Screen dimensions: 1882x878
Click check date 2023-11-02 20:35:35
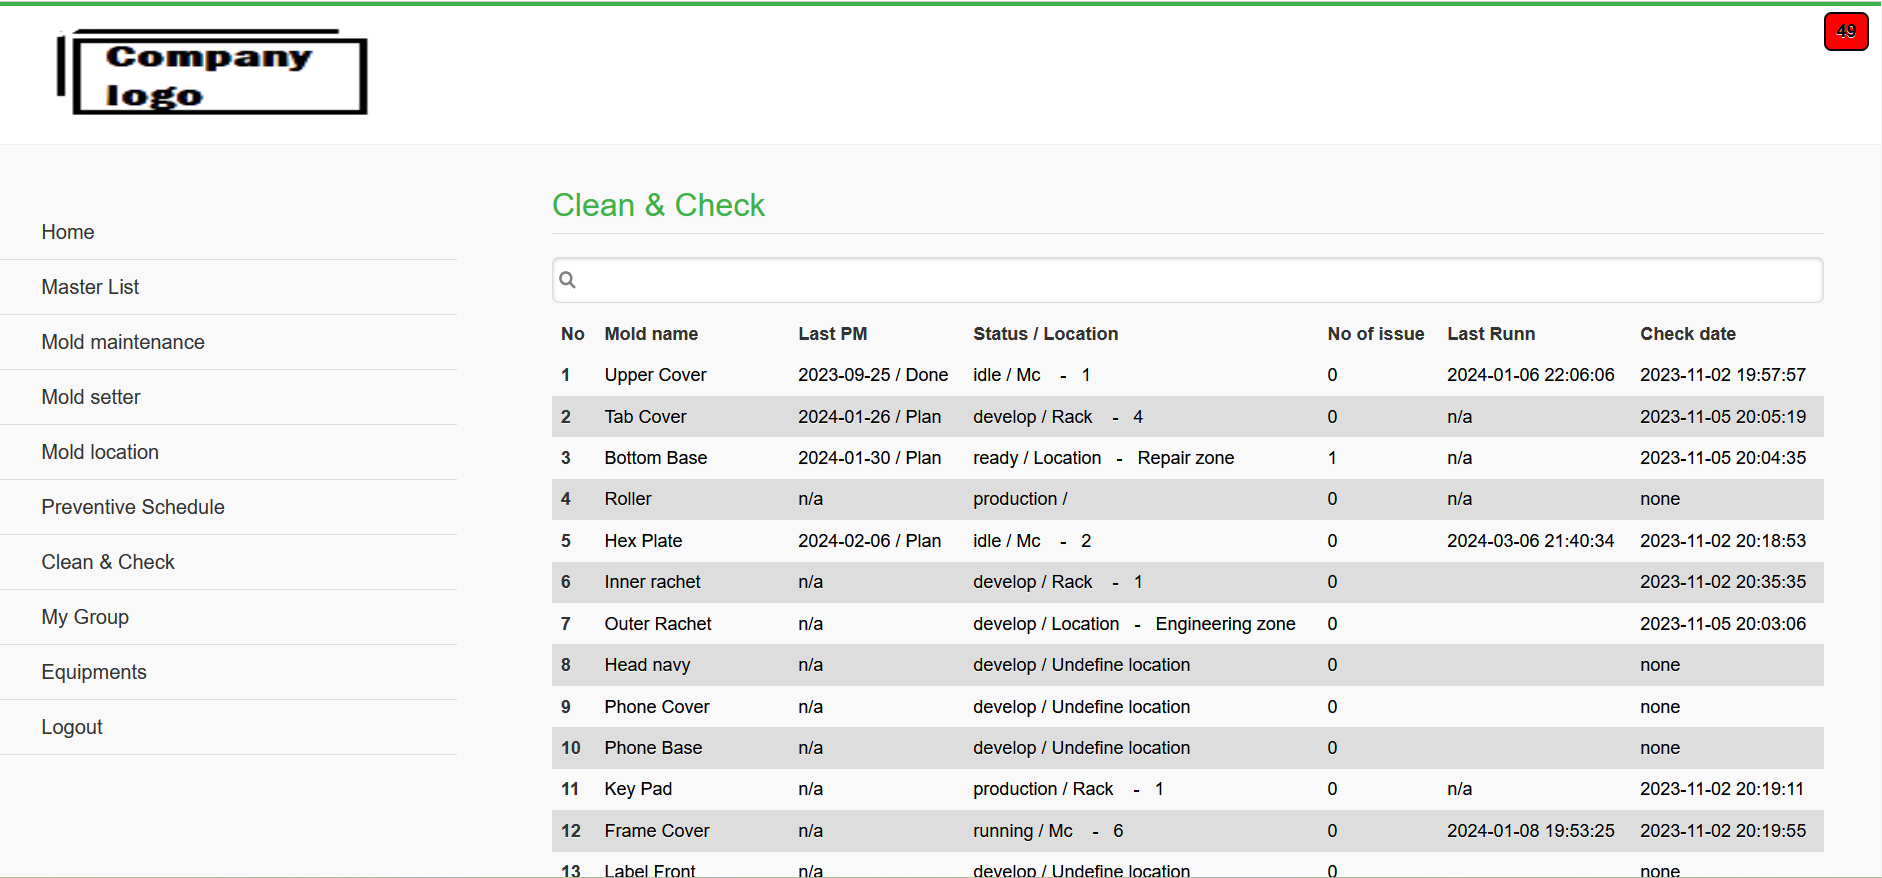tap(1723, 582)
